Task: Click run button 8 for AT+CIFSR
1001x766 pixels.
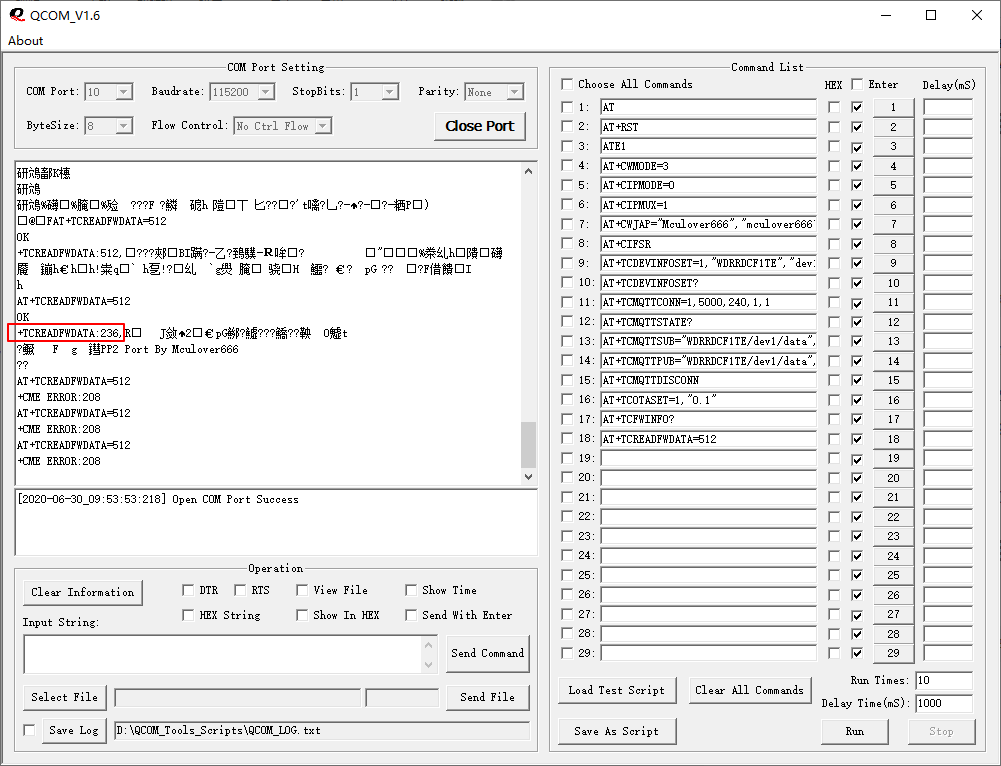Action: [x=893, y=244]
